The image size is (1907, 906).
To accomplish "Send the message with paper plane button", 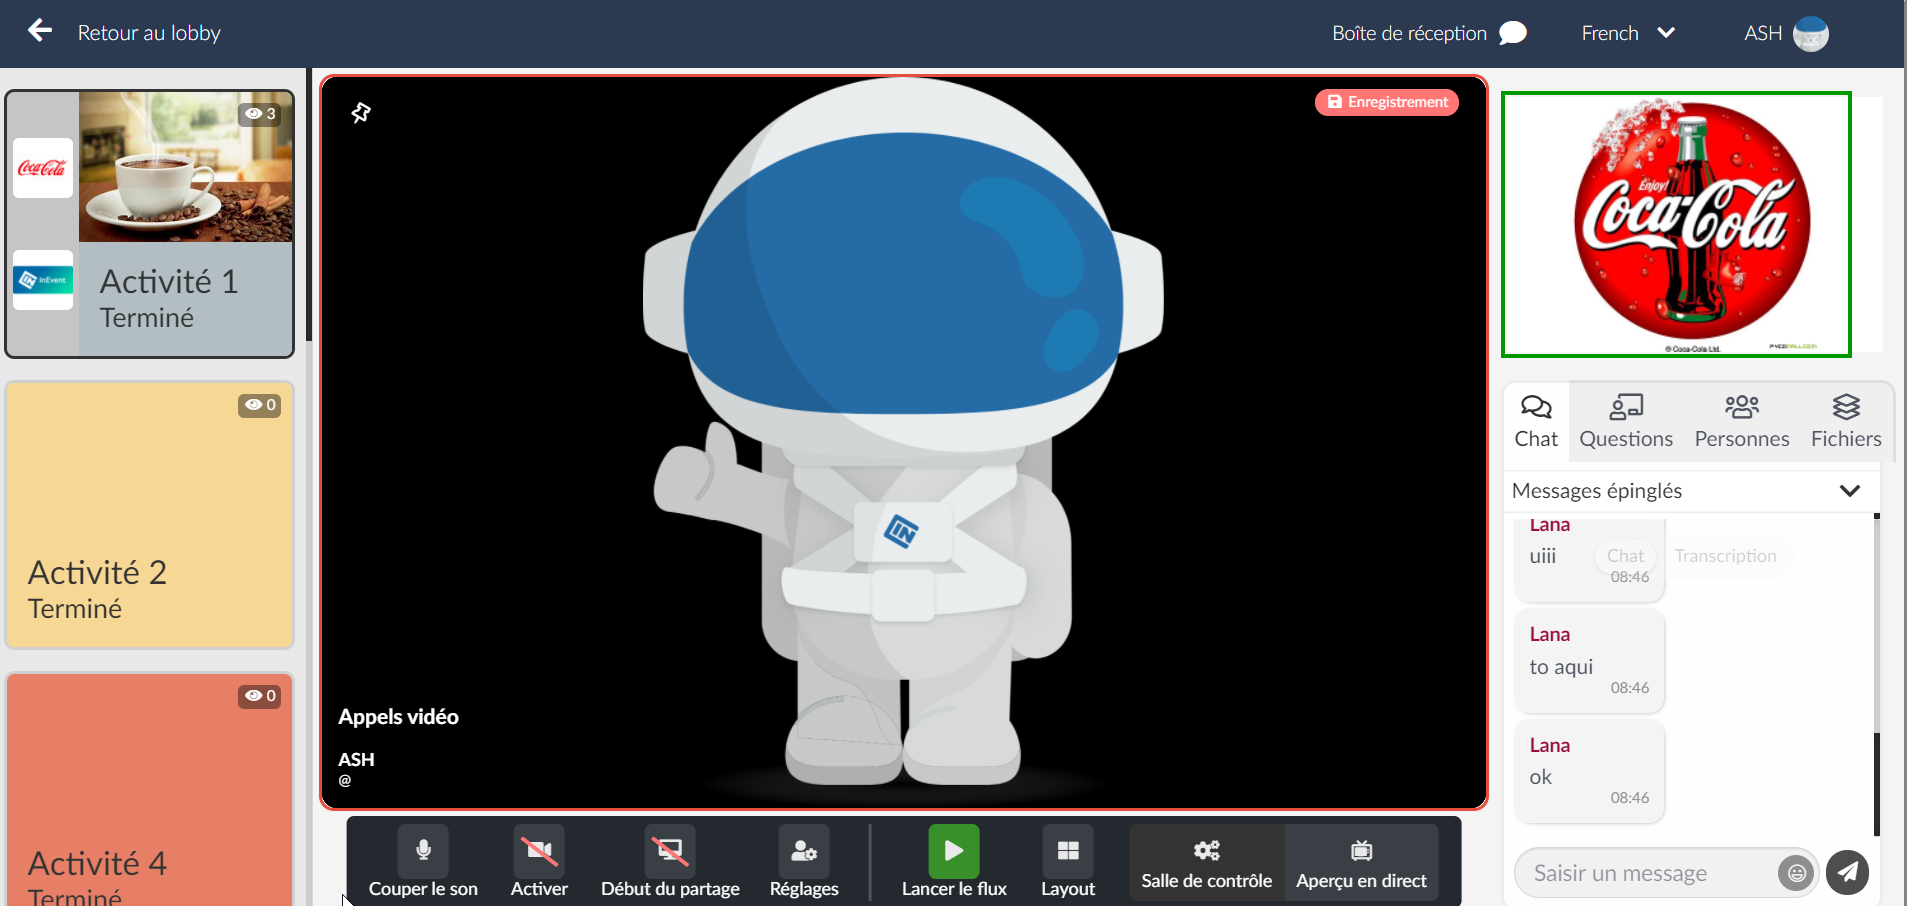I will point(1847,872).
